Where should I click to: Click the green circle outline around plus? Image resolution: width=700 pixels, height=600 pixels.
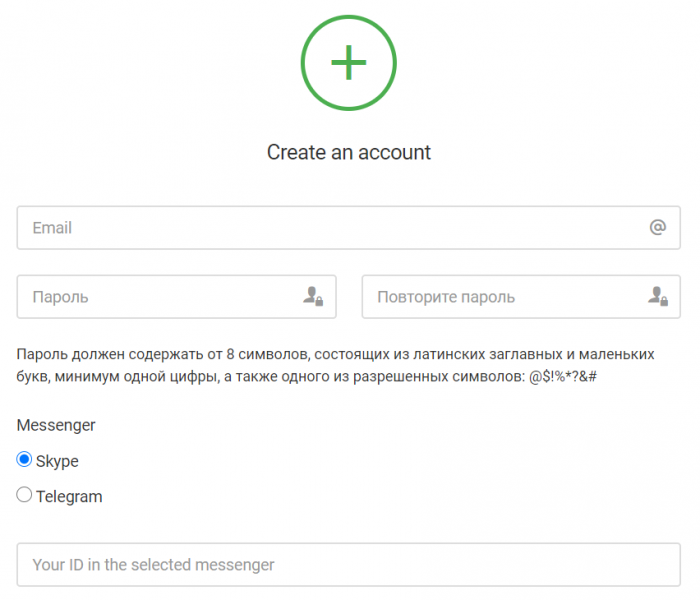point(349,62)
